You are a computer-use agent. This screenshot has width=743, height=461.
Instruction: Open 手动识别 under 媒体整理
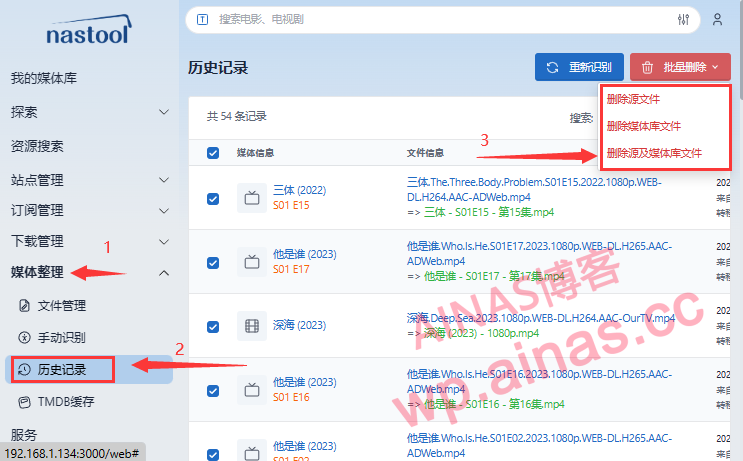(x=62, y=337)
